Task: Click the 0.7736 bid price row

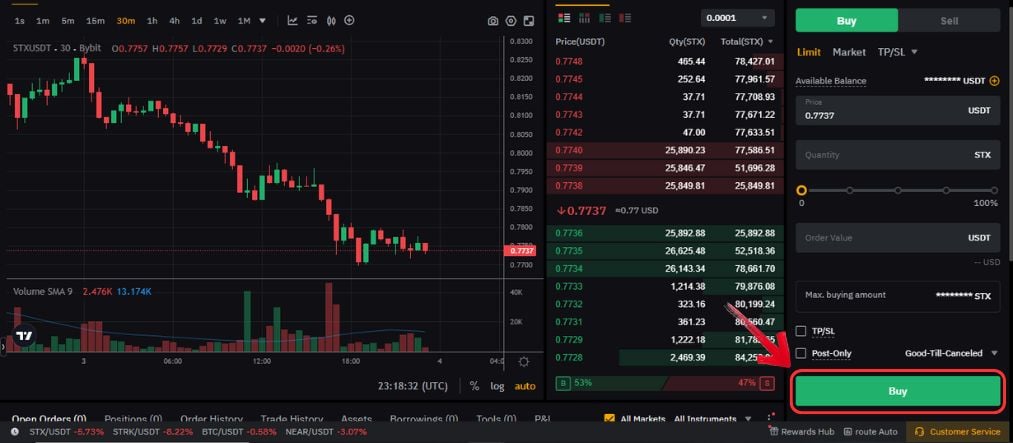Action: pyautogui.click(x=665, y=233)
